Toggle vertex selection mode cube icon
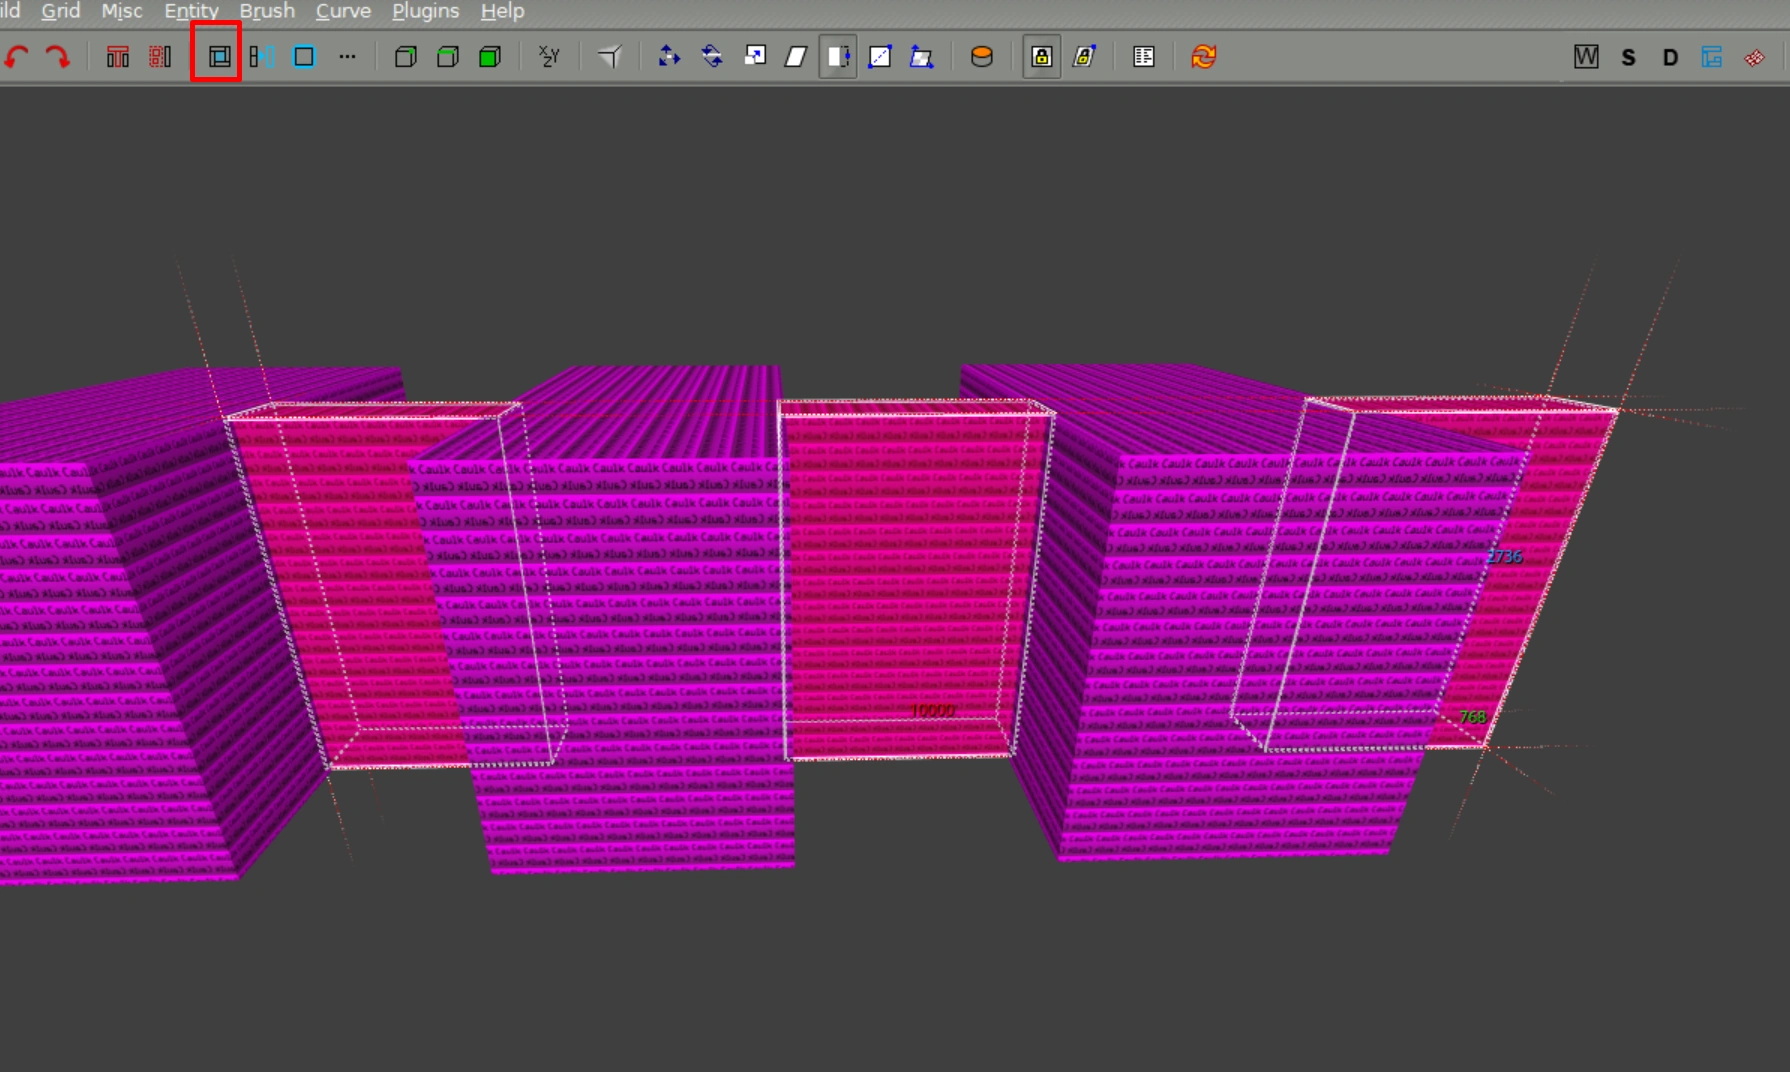 coord(405,57)
